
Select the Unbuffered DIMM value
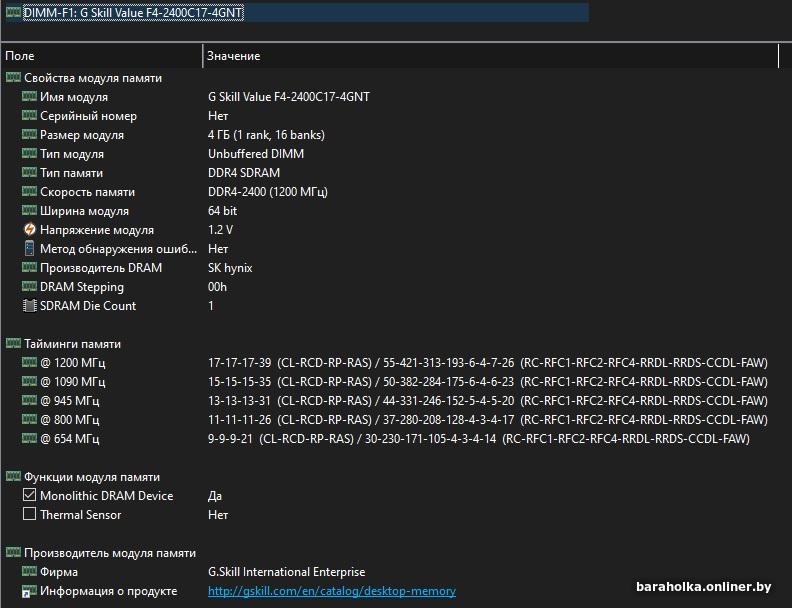(256, 154)
